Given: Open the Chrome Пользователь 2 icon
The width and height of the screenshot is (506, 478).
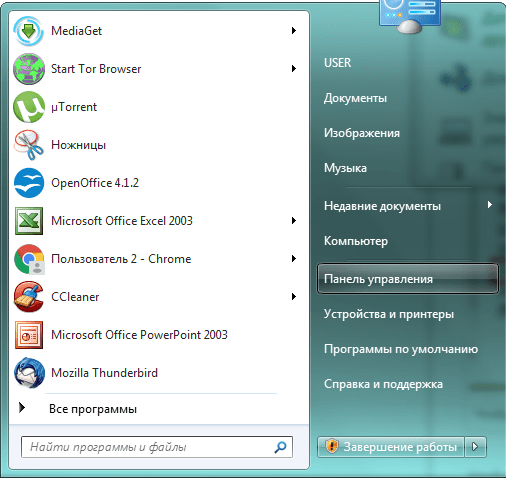Looking at the screenshot, I should click(29, 259).
